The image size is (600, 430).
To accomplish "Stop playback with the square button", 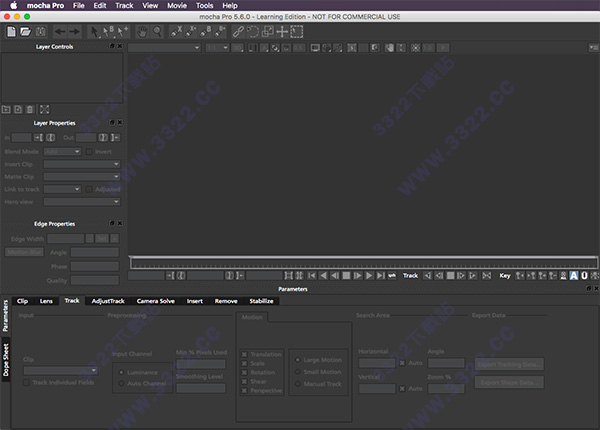I will [346, 275].
